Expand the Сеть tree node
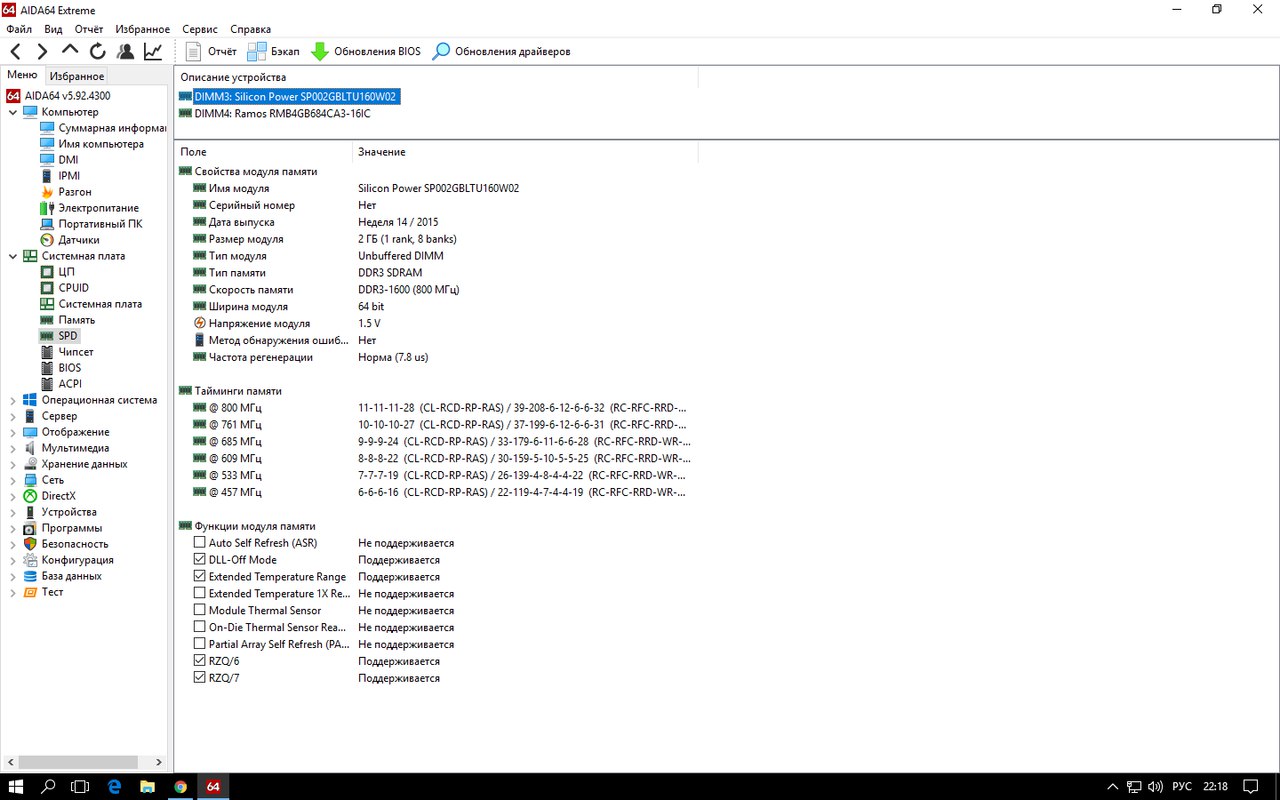 12,480
